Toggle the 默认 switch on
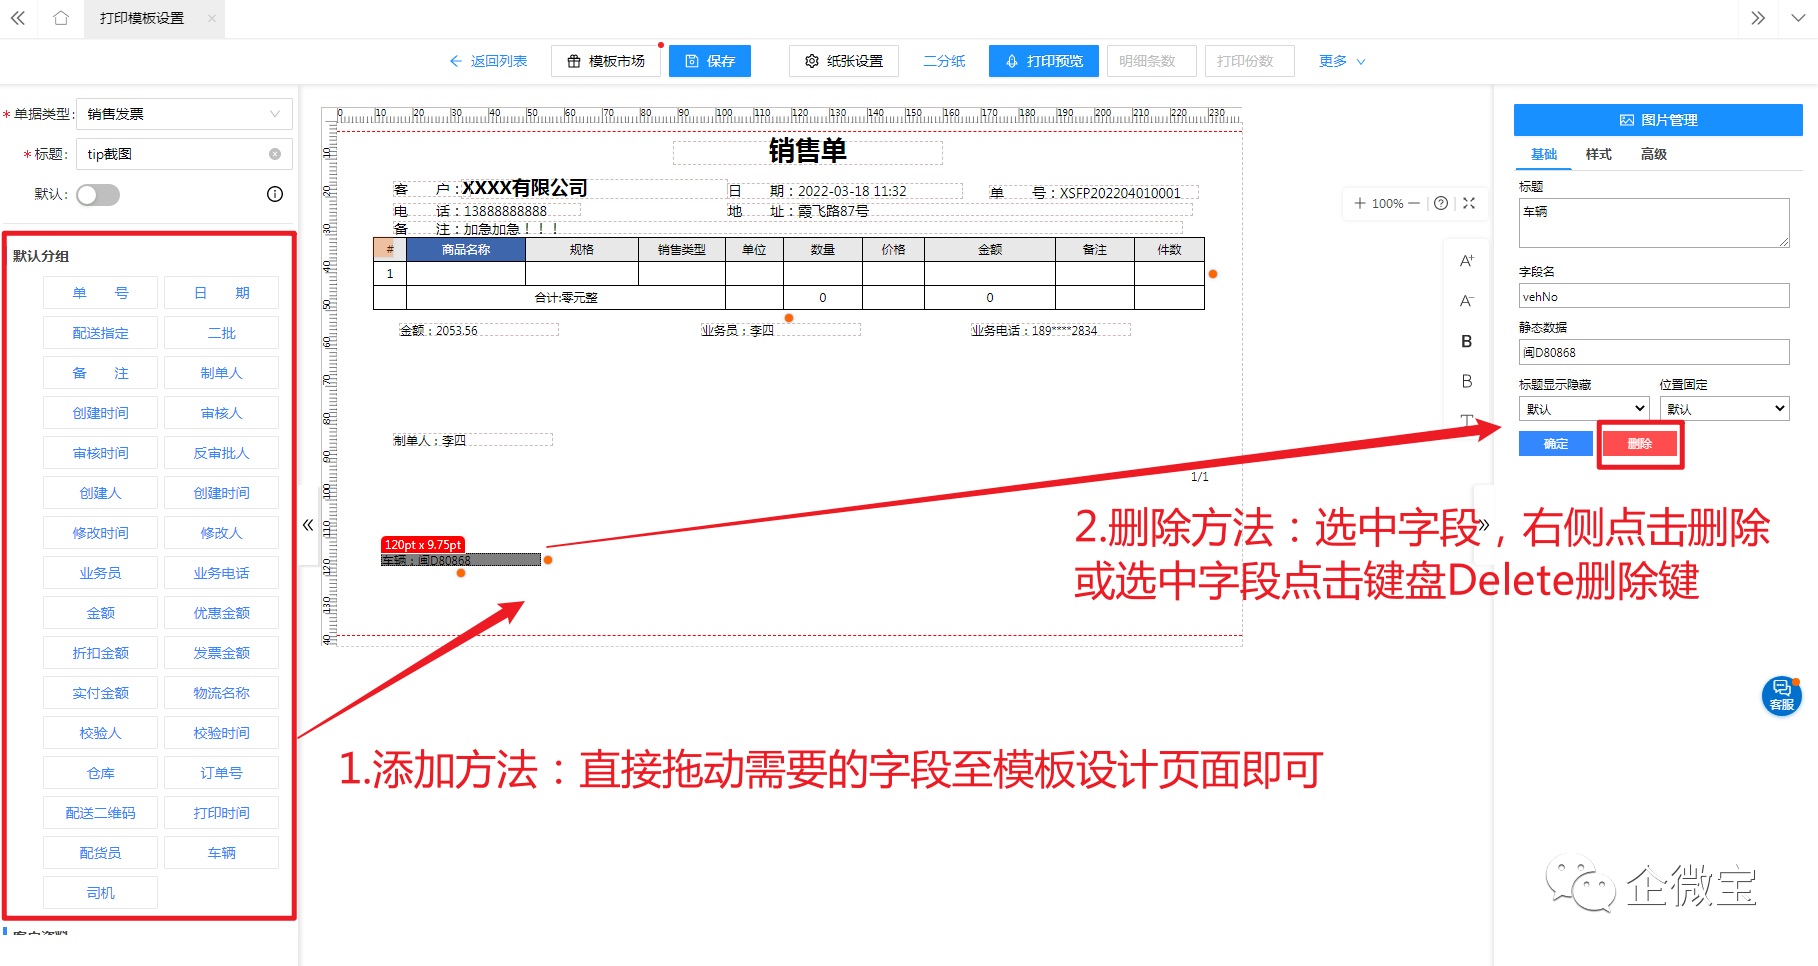 tap(97, 194)
